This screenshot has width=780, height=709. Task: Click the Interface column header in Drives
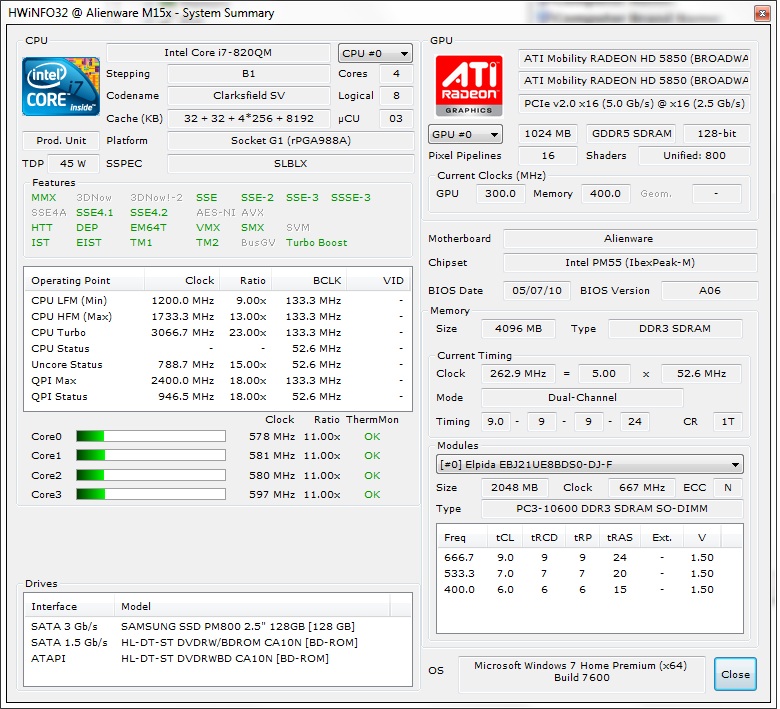(70, 607)
